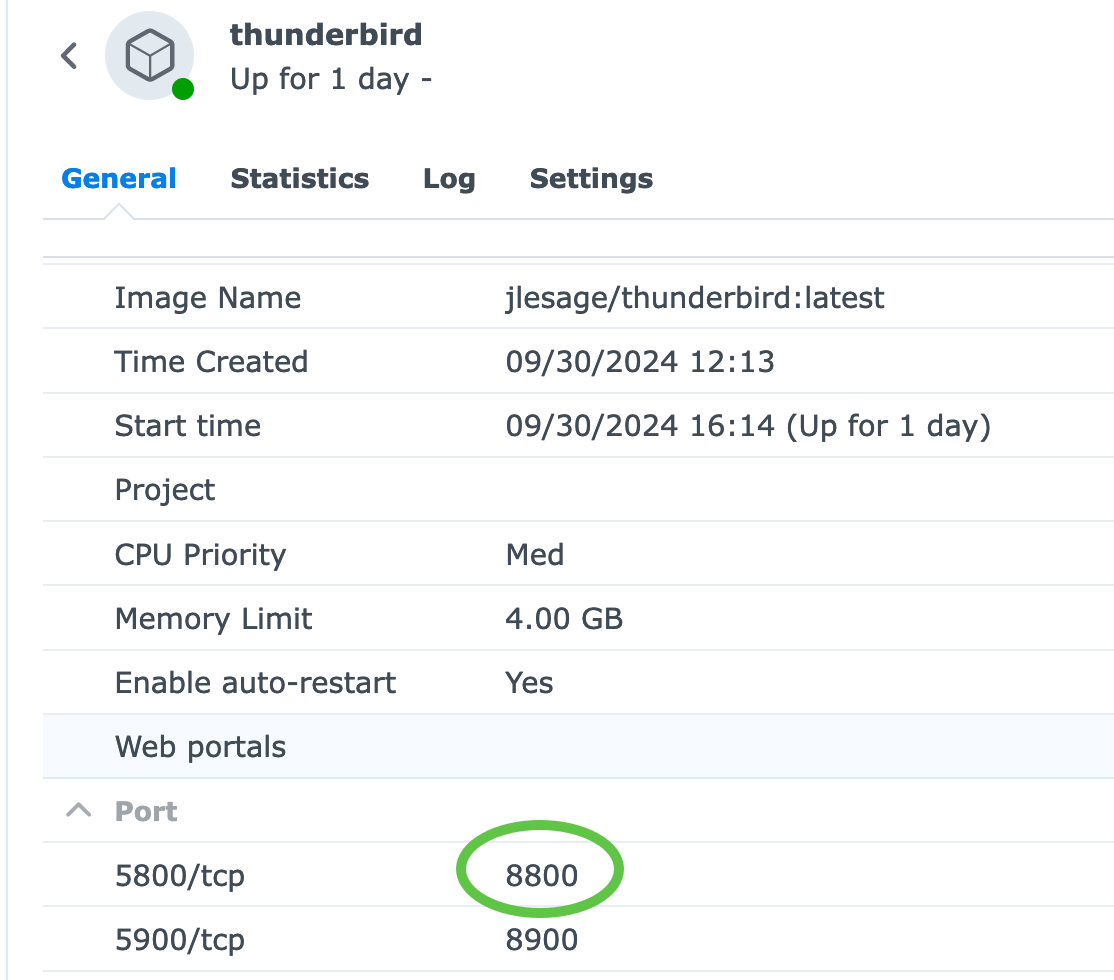Viewport: 1114px width, 980px height.
Task: Switch to the Statistics tab
Action: pos(300,179)
